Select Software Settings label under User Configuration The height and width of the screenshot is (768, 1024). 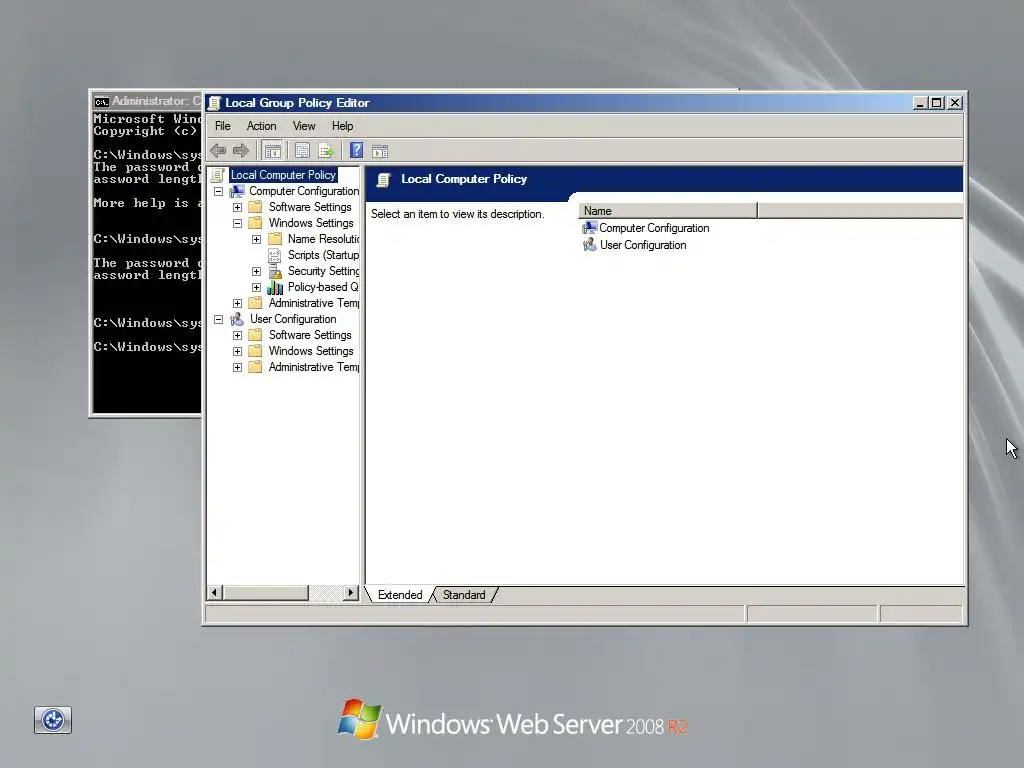pyautogui.click(x=310, y=335)
